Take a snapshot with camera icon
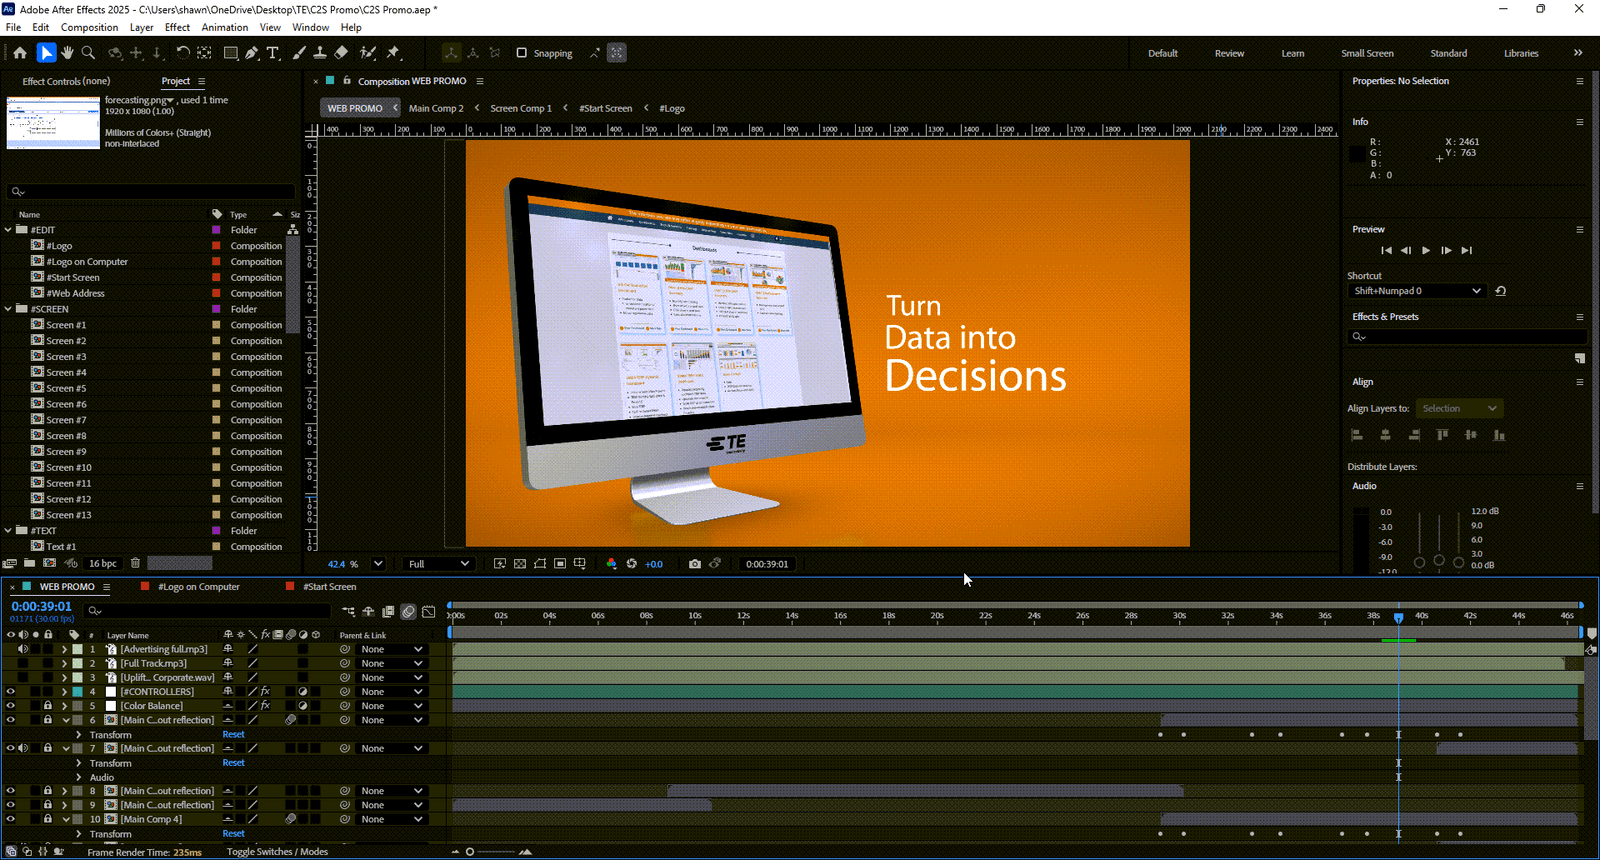 (695, 564)
